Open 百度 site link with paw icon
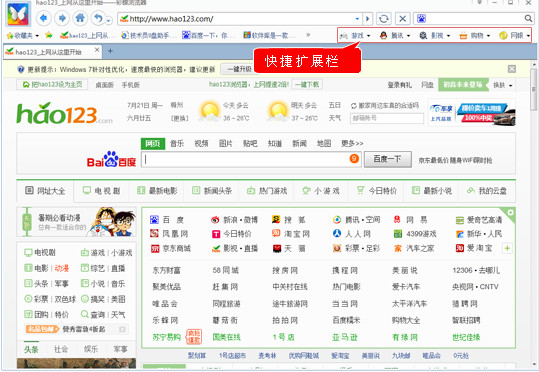Image resolution: width=539 pixels, height=372 pixels. pos(167,220)
